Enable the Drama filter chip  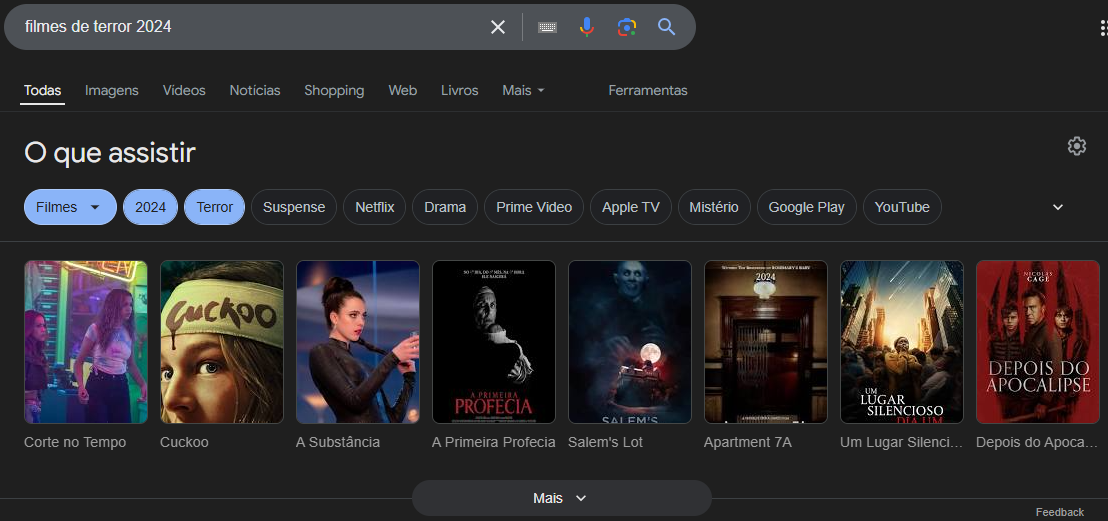coord(445,207)
